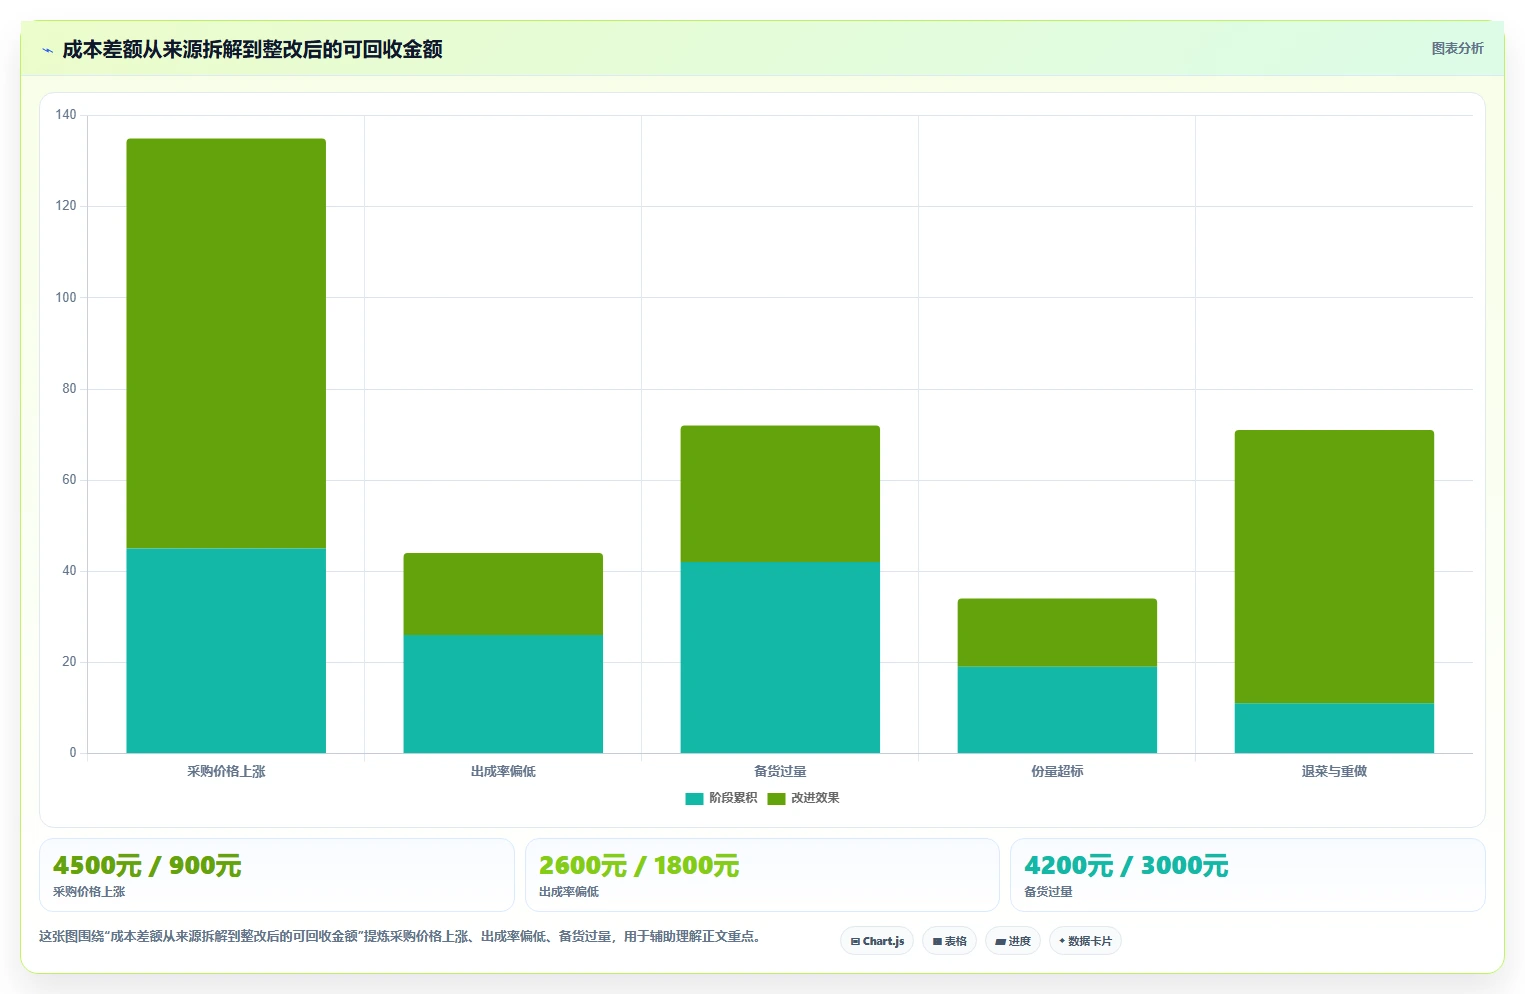1525x994 pixels.
Task: Click the teal 份量超标 bar segment
Action: 1057,710
